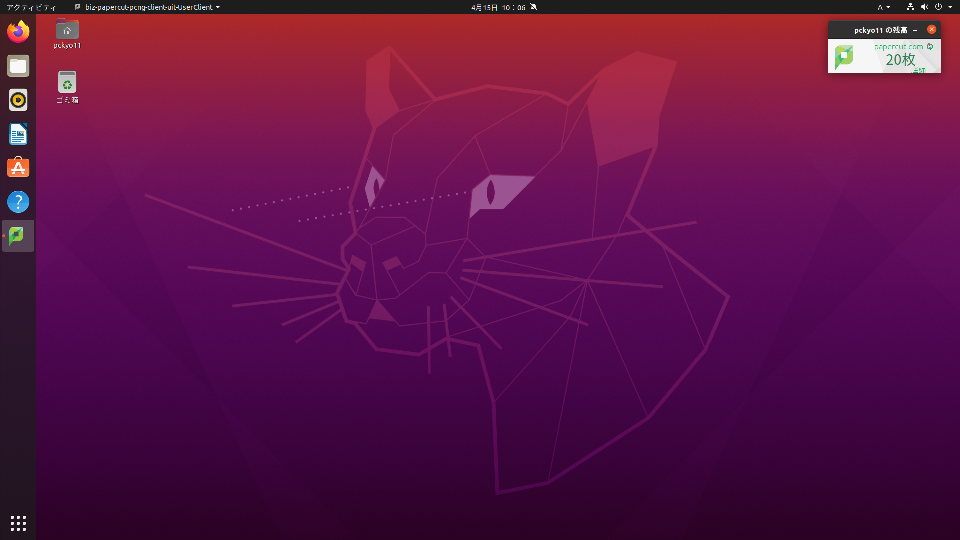
Task: Open the アクティビティ overview
Action: tap(31, 7)
